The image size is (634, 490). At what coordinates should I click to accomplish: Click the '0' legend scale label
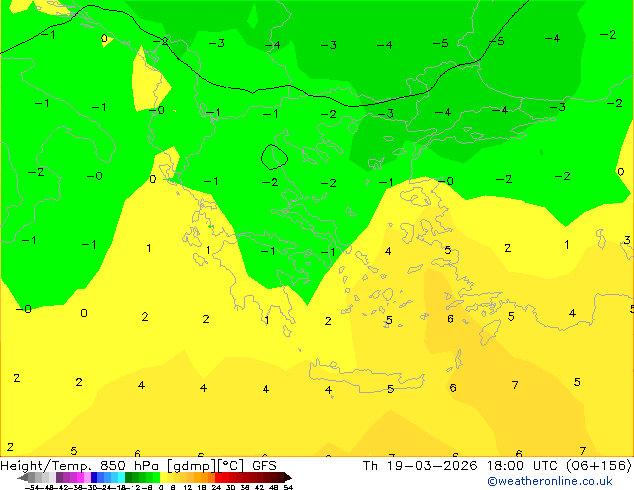[161, 488]
